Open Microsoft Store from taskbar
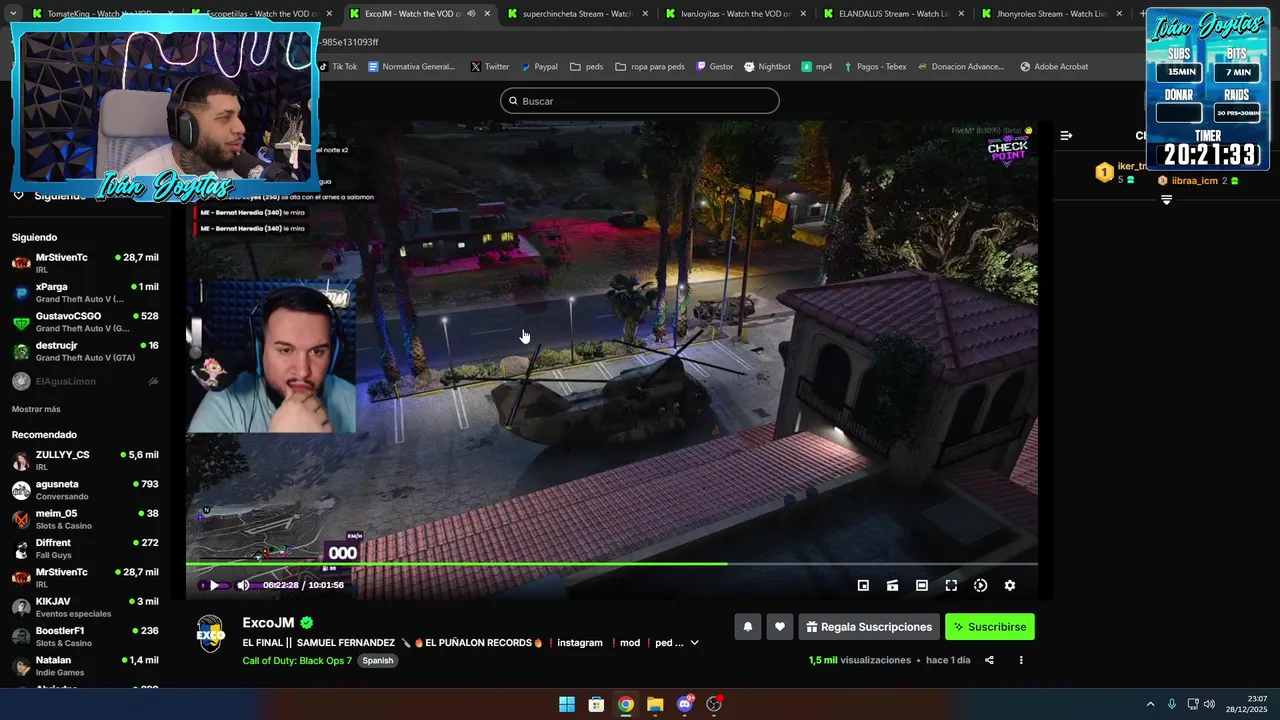The width and height of the screenshot is (1280, 720). 596,704
